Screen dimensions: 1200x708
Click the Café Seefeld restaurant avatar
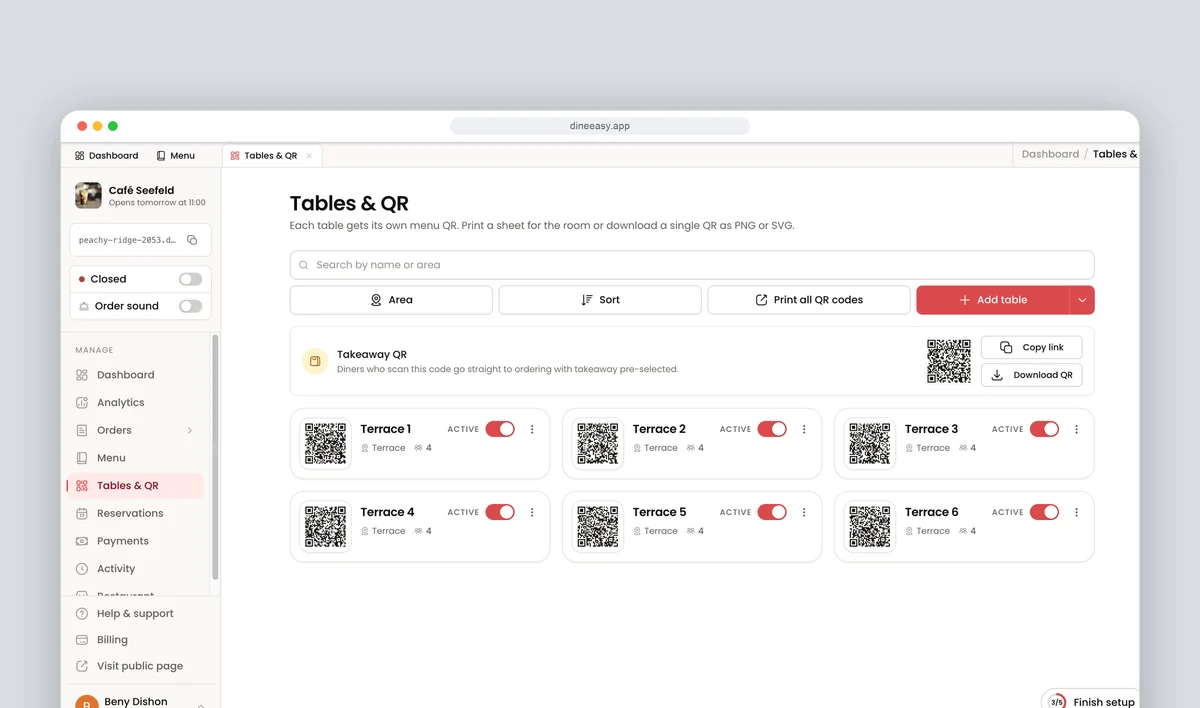88,195
